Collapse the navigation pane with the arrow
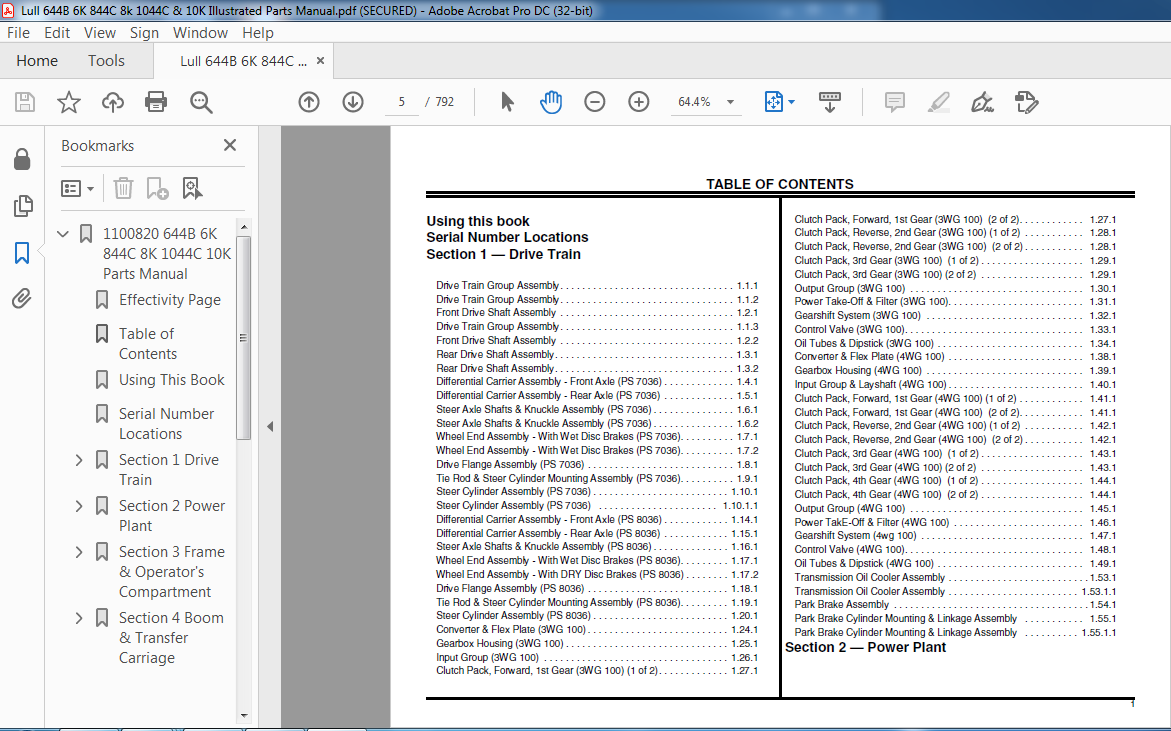The height and width of the screenshot is (731, 1171). 270,426
